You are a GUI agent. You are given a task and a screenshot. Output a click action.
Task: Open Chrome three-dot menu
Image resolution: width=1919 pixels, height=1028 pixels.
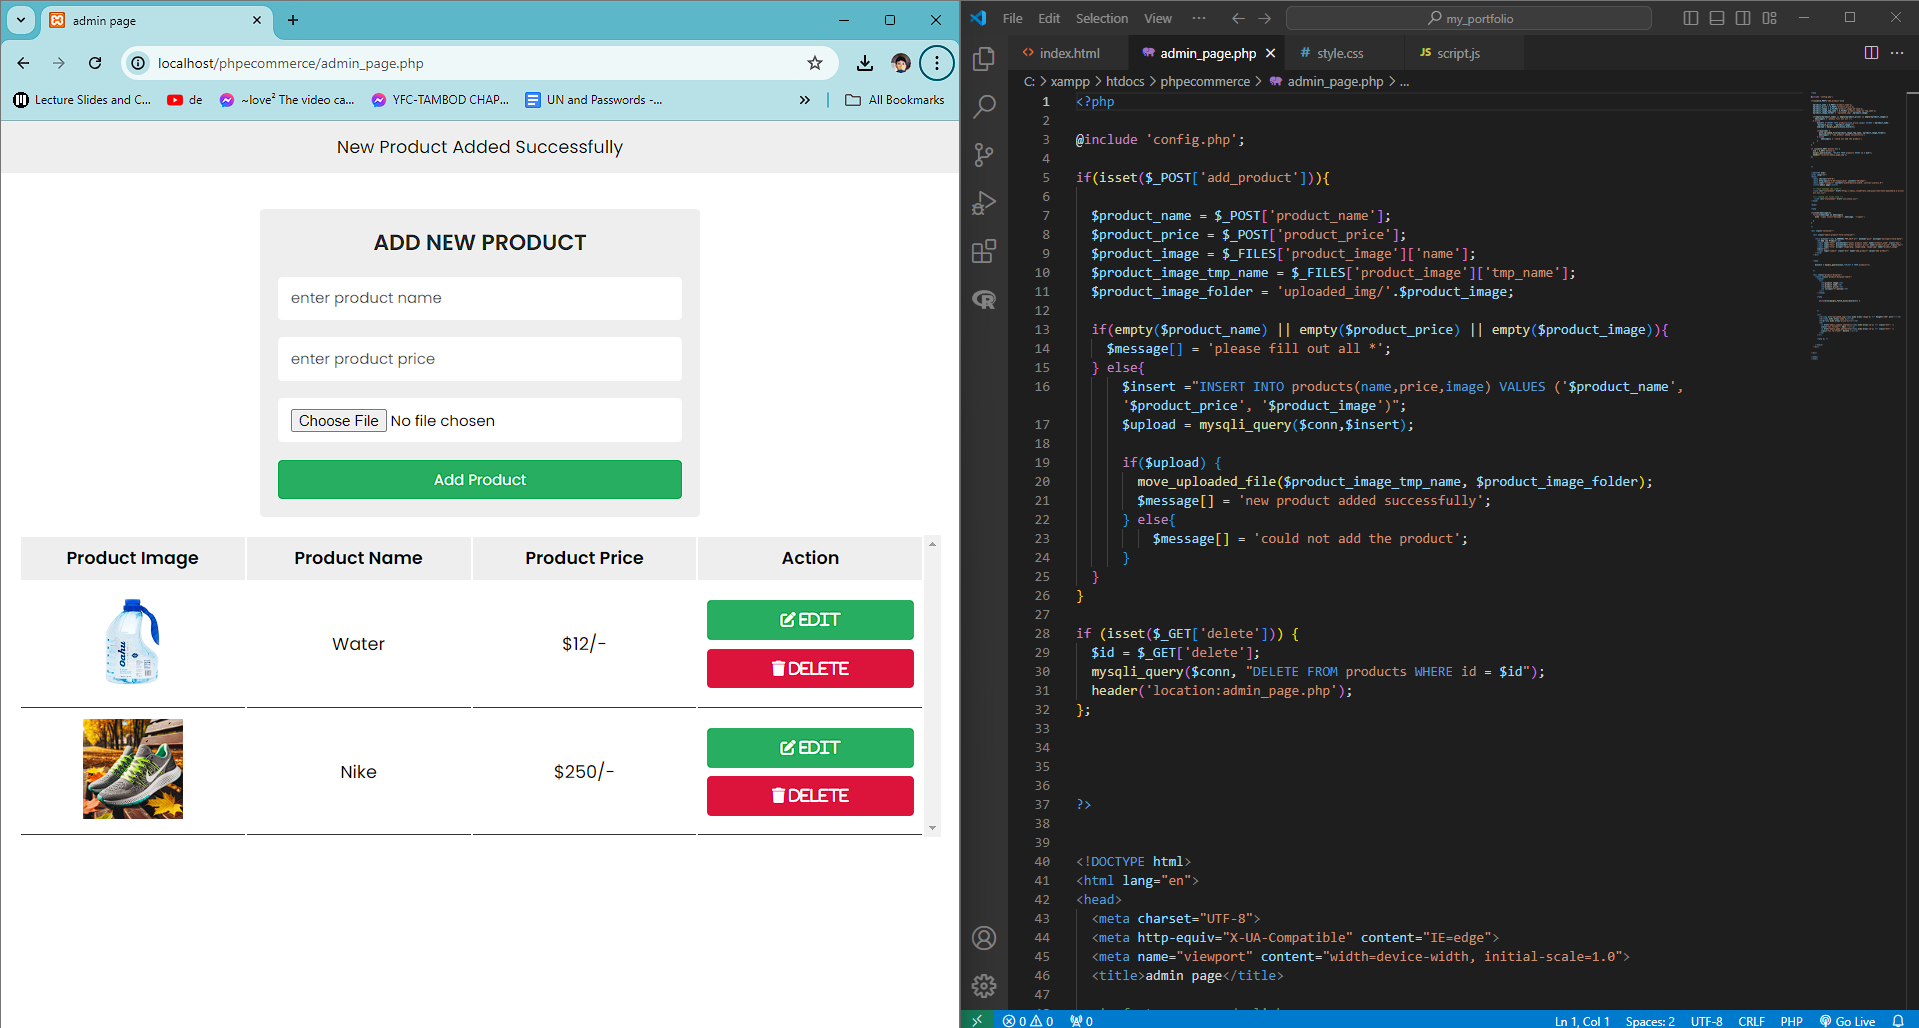[937, 63]
